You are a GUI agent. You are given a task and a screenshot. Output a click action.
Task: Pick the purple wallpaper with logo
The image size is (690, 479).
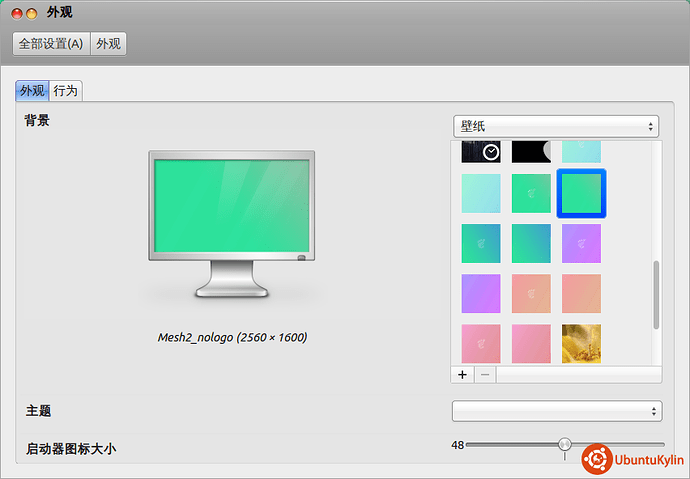[581, 243]
